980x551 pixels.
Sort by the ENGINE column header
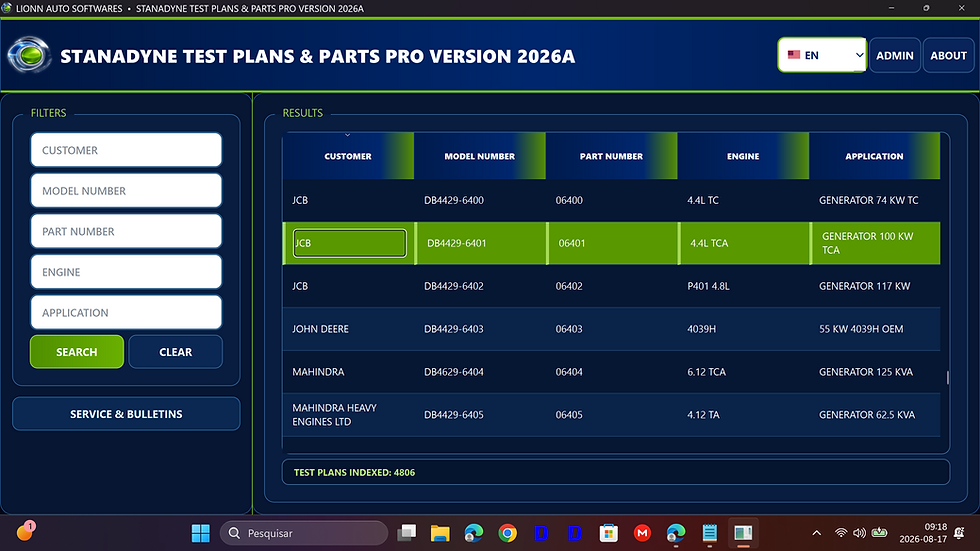(743, 156)
